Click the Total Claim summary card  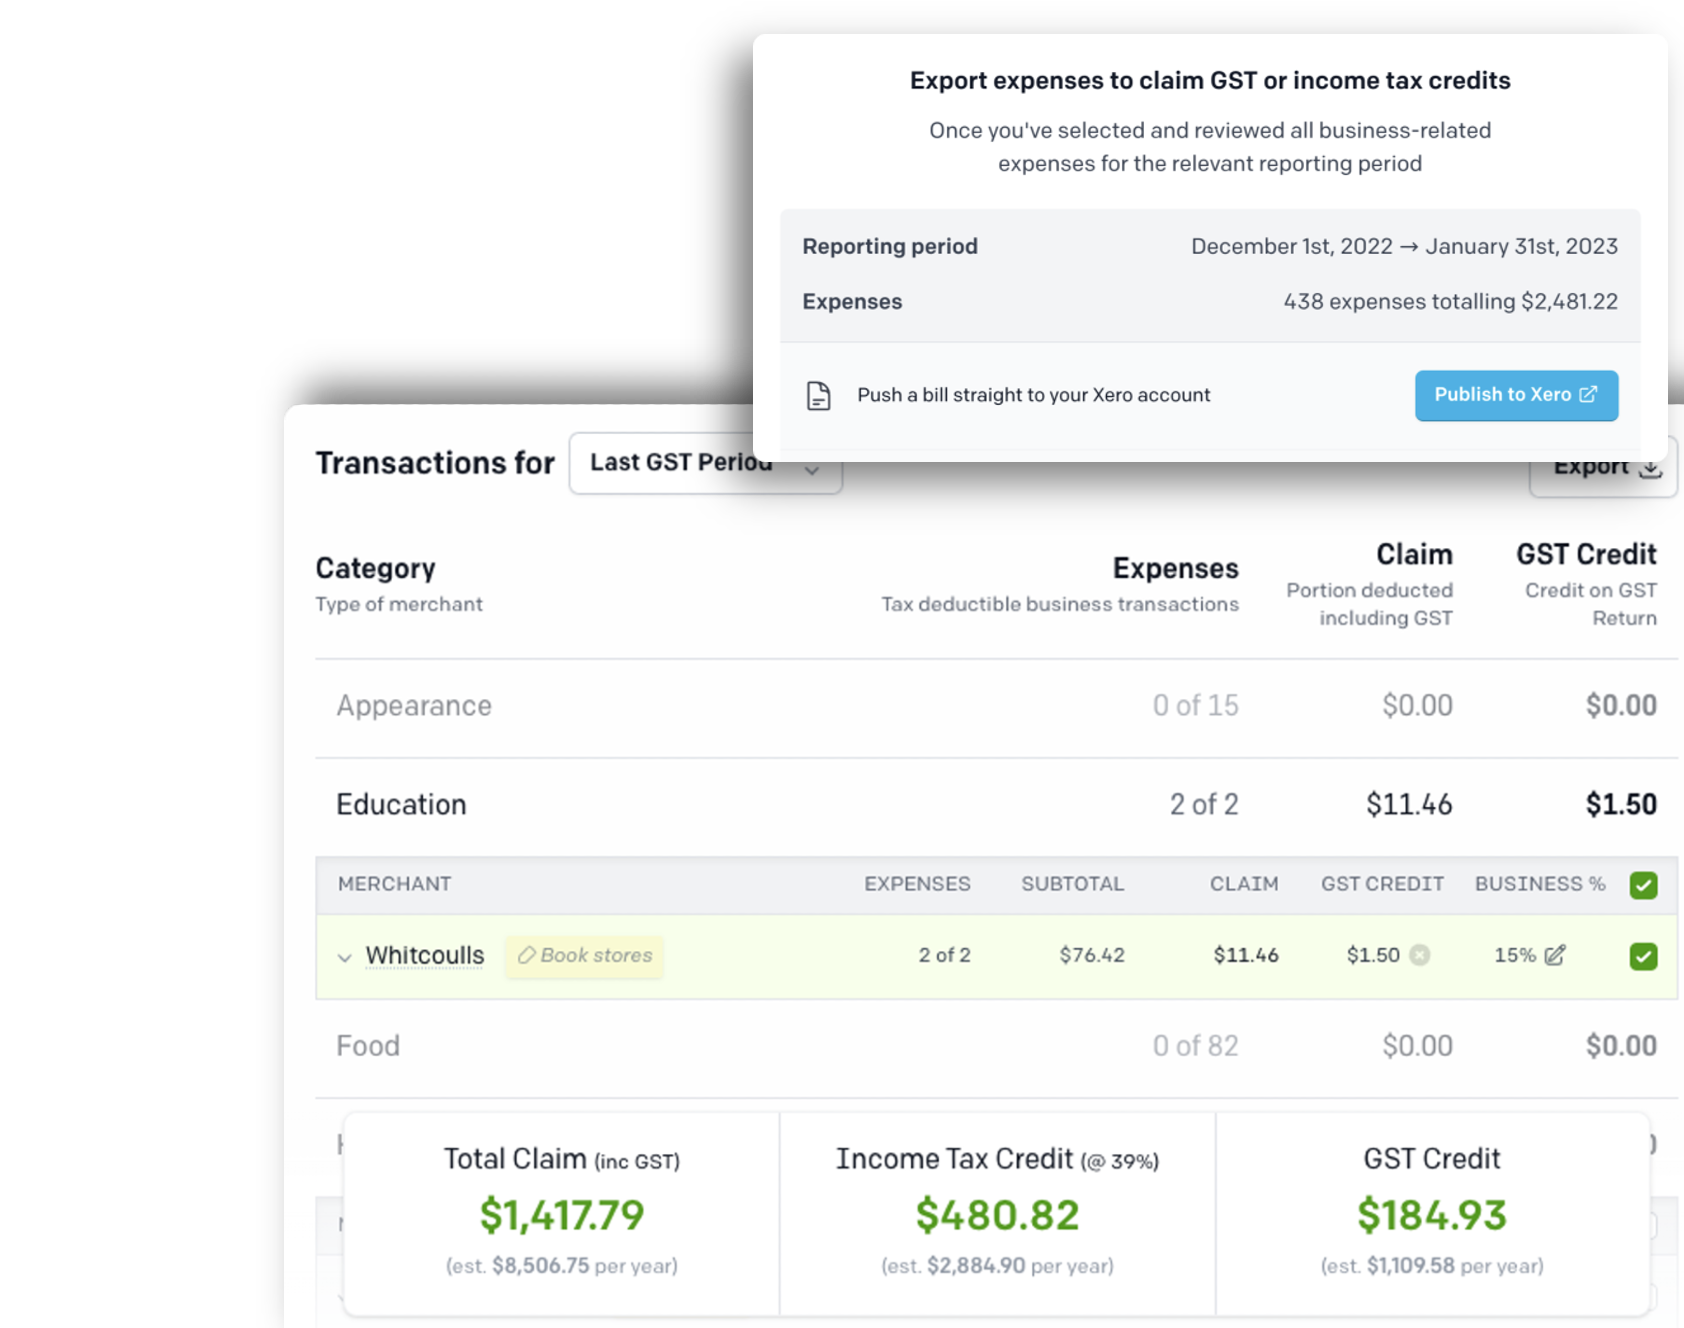[561, 1212]
